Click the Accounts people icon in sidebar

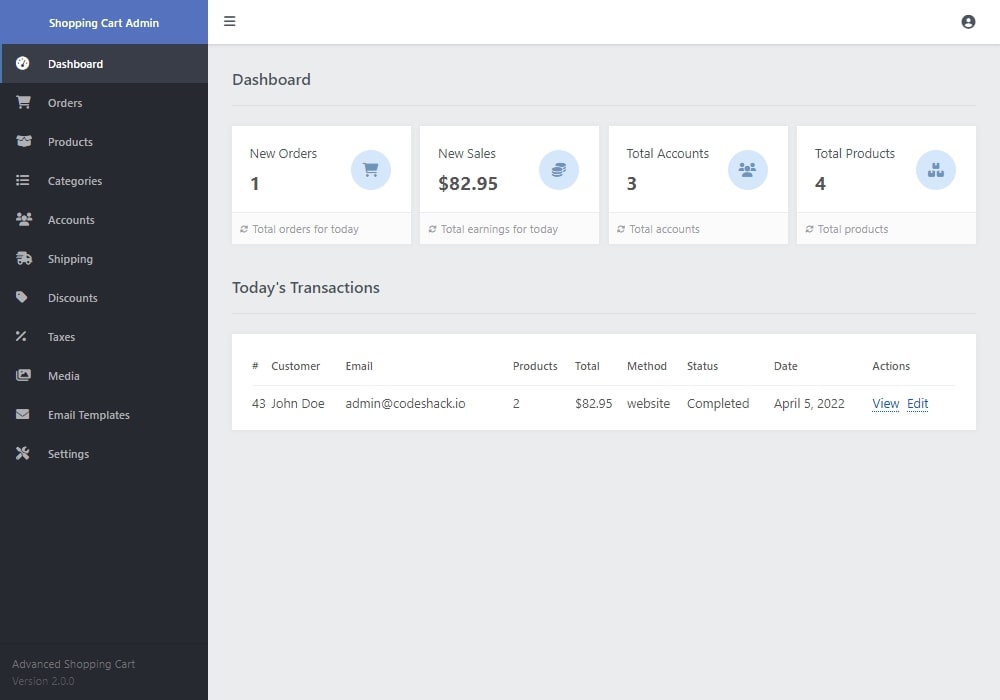[24, 219]
